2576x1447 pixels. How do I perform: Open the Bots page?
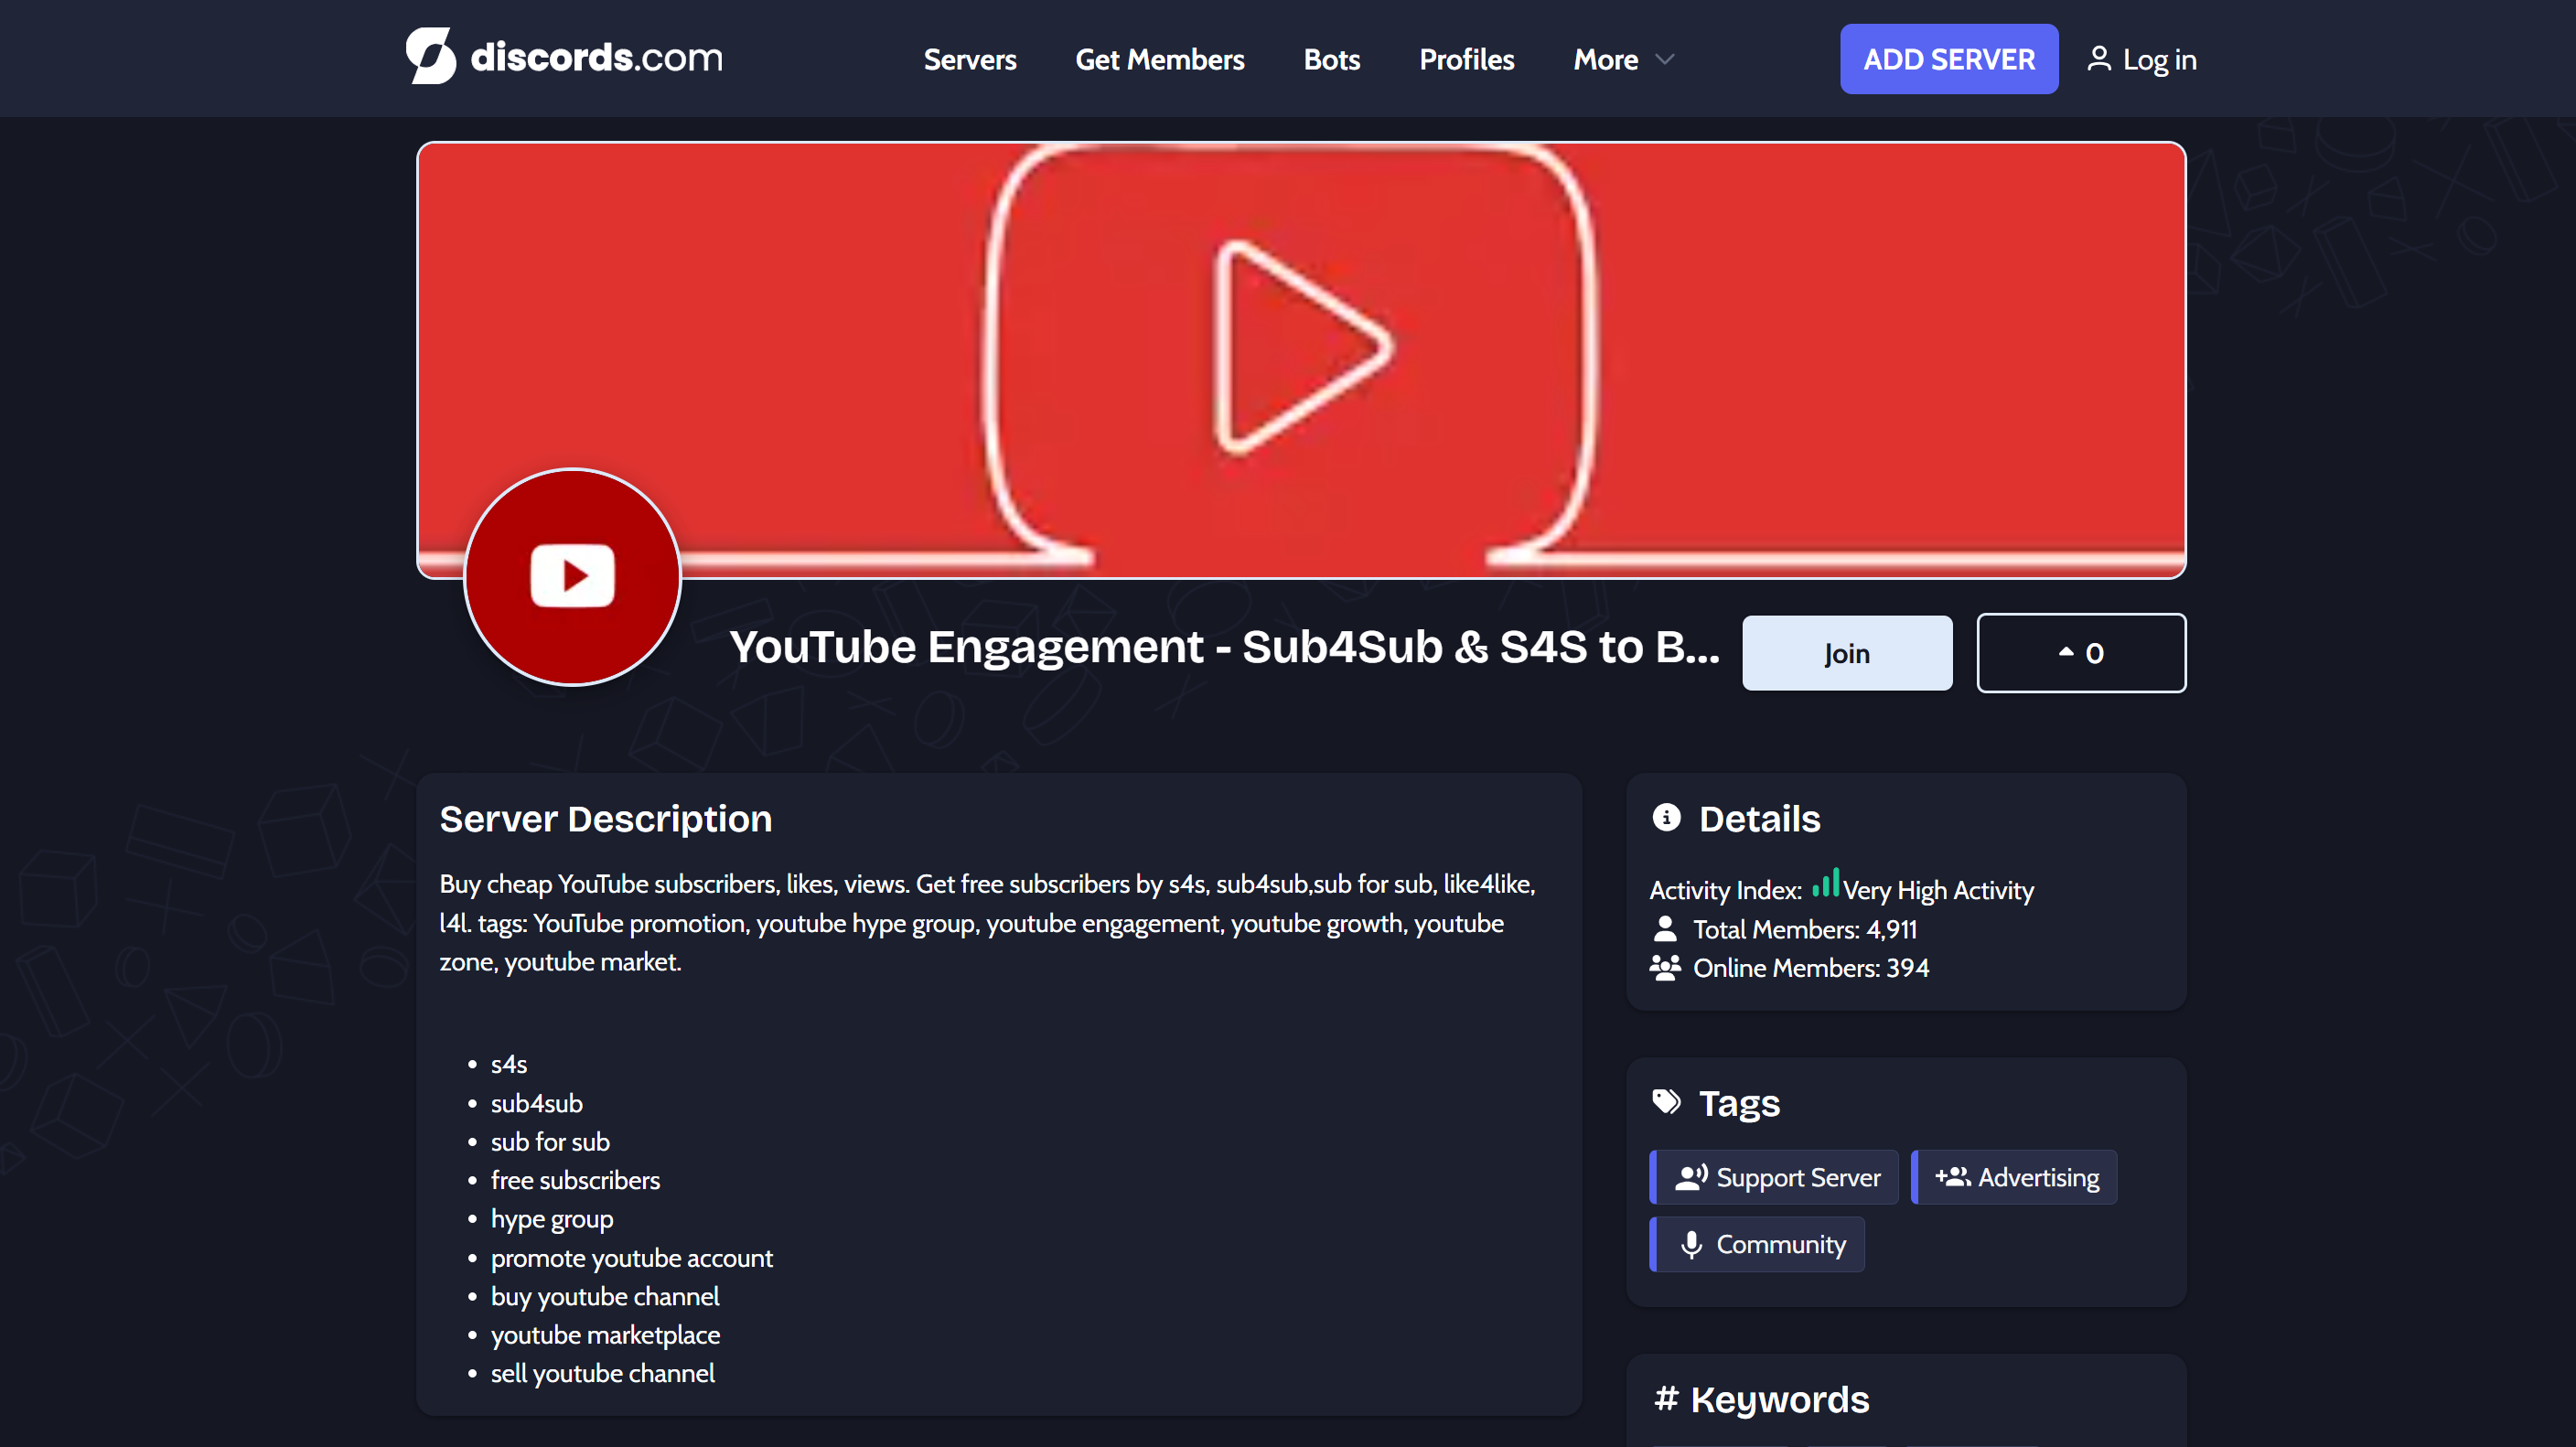(1331, 59)
